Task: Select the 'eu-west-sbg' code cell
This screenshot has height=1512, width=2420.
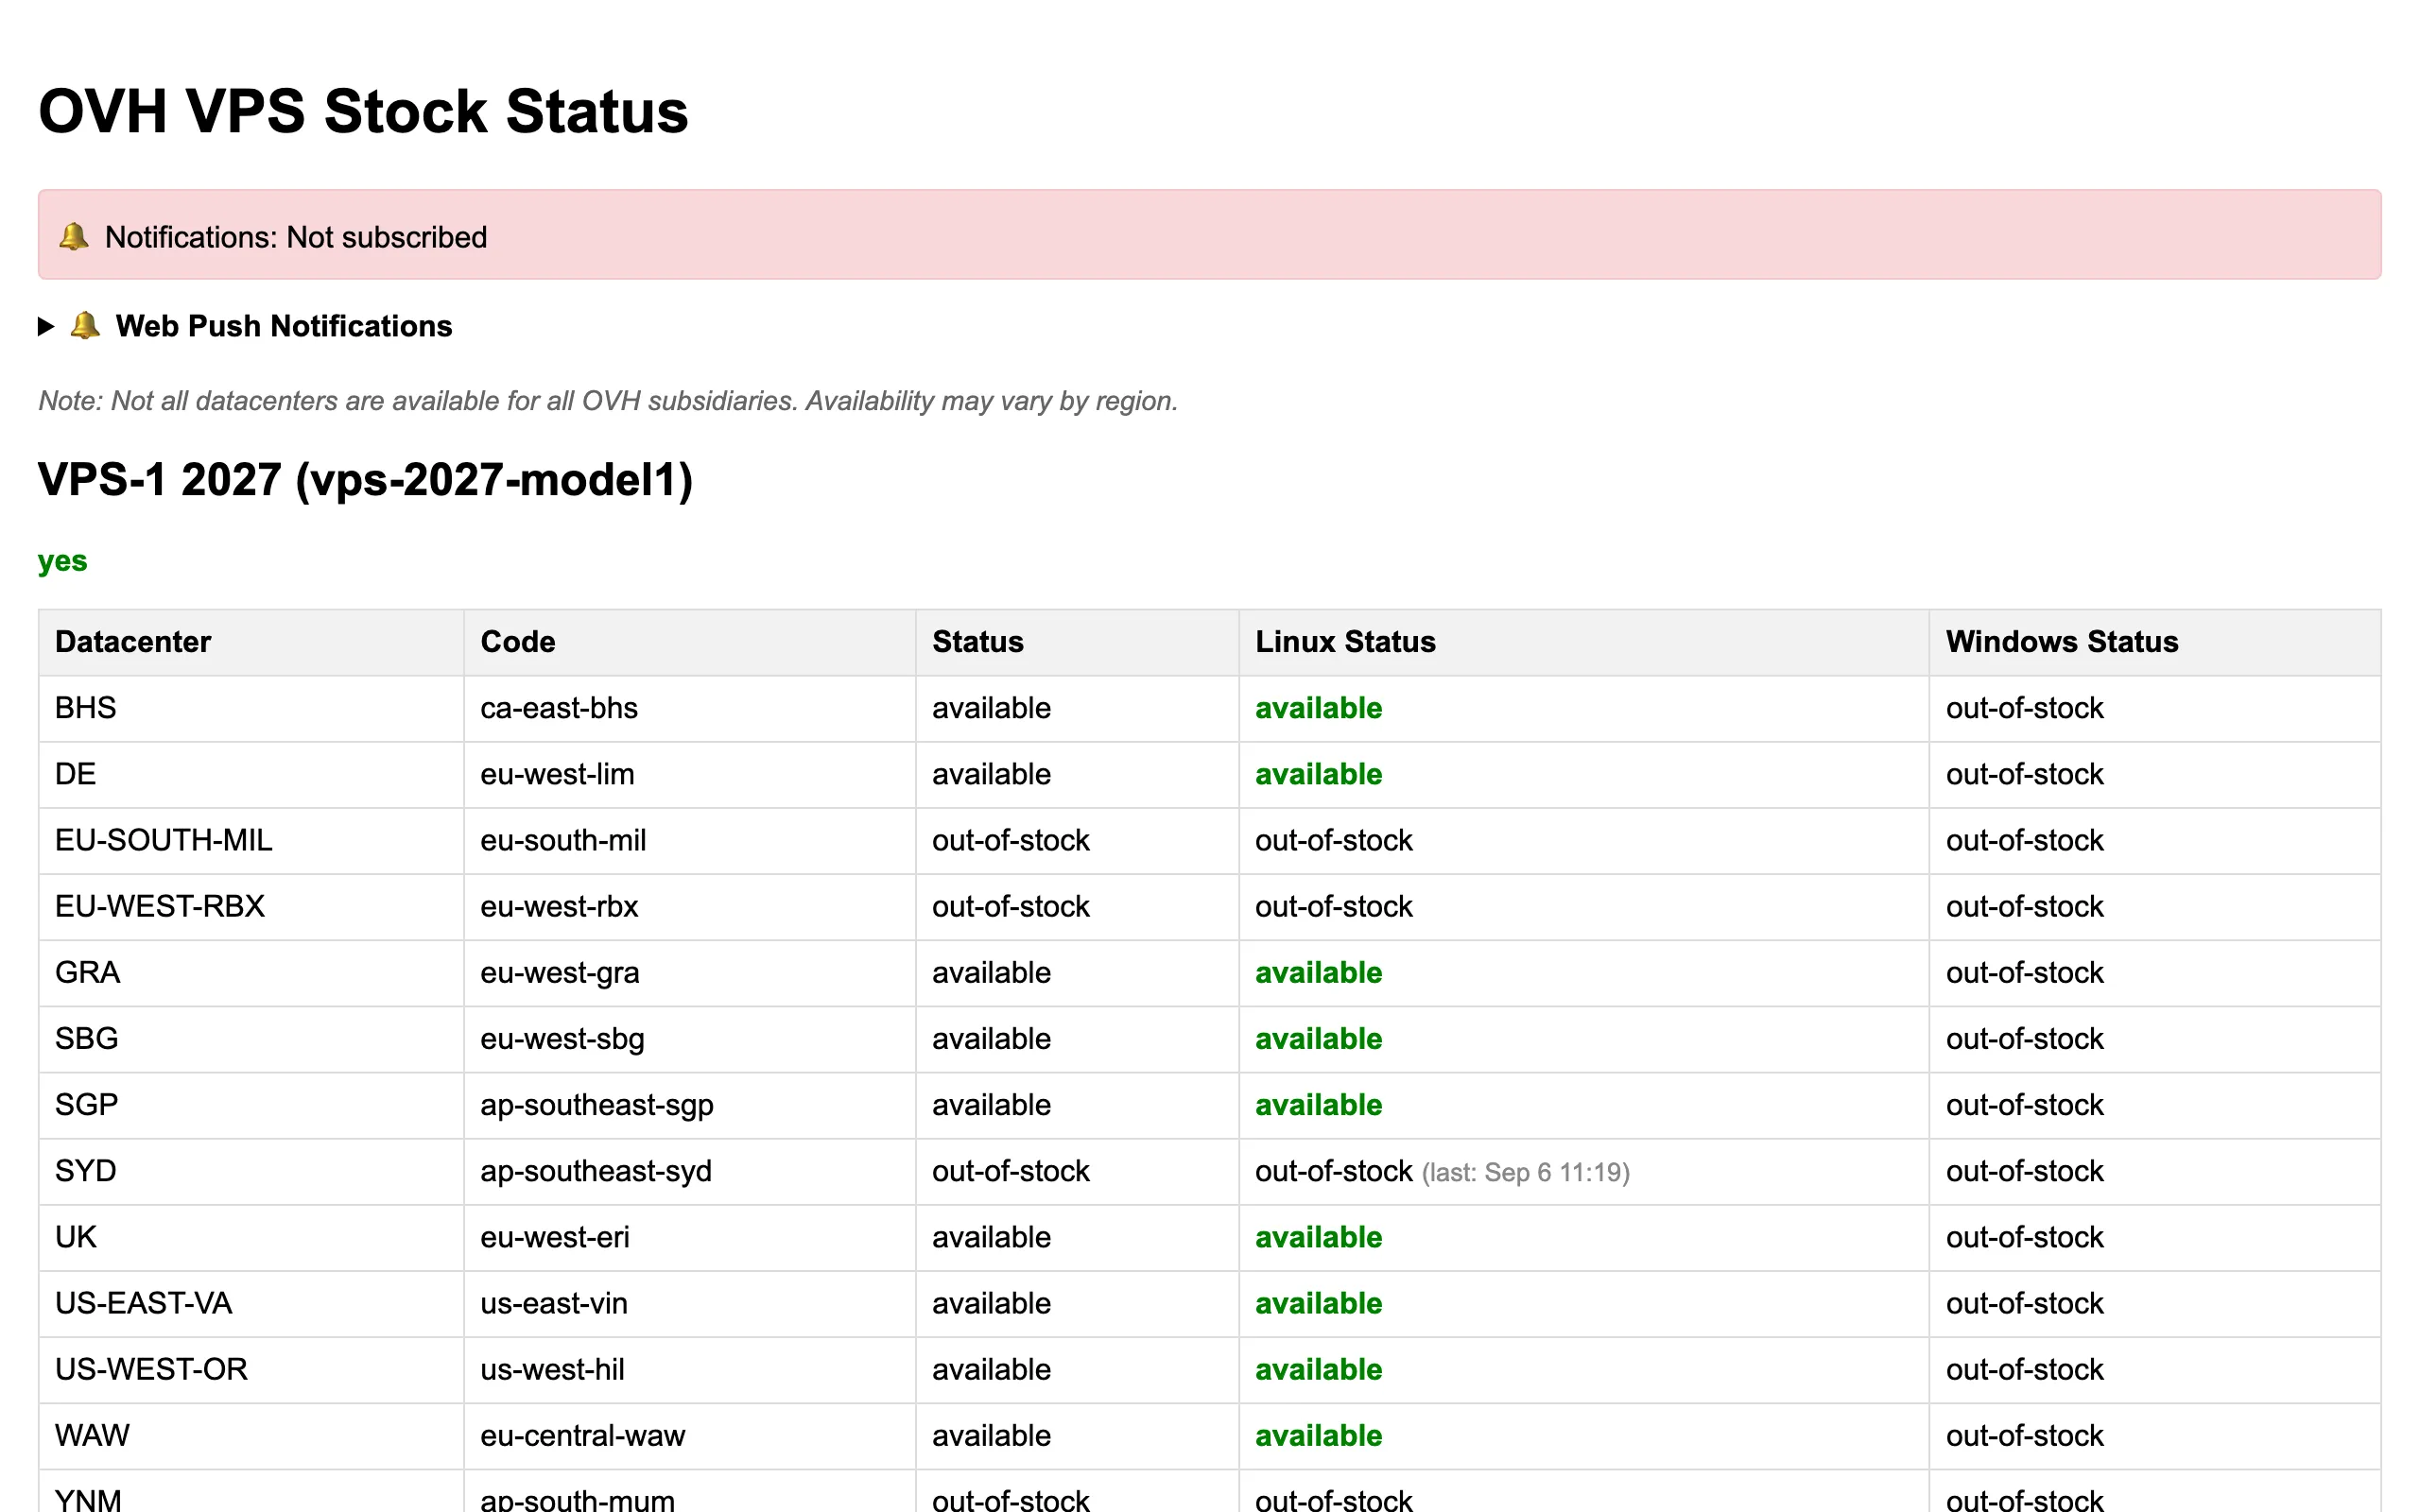Action: point(689,1038)
